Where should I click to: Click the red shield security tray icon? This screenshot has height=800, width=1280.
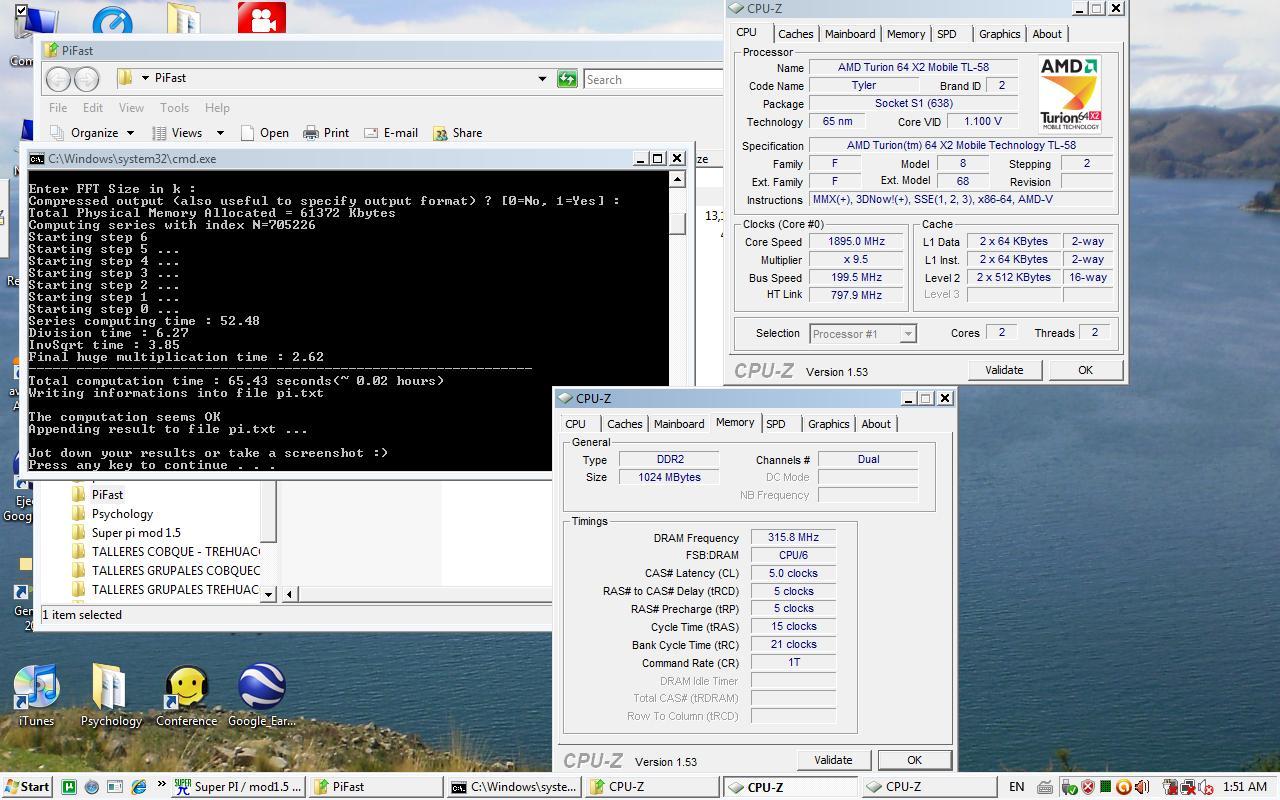coord(1087,787)
